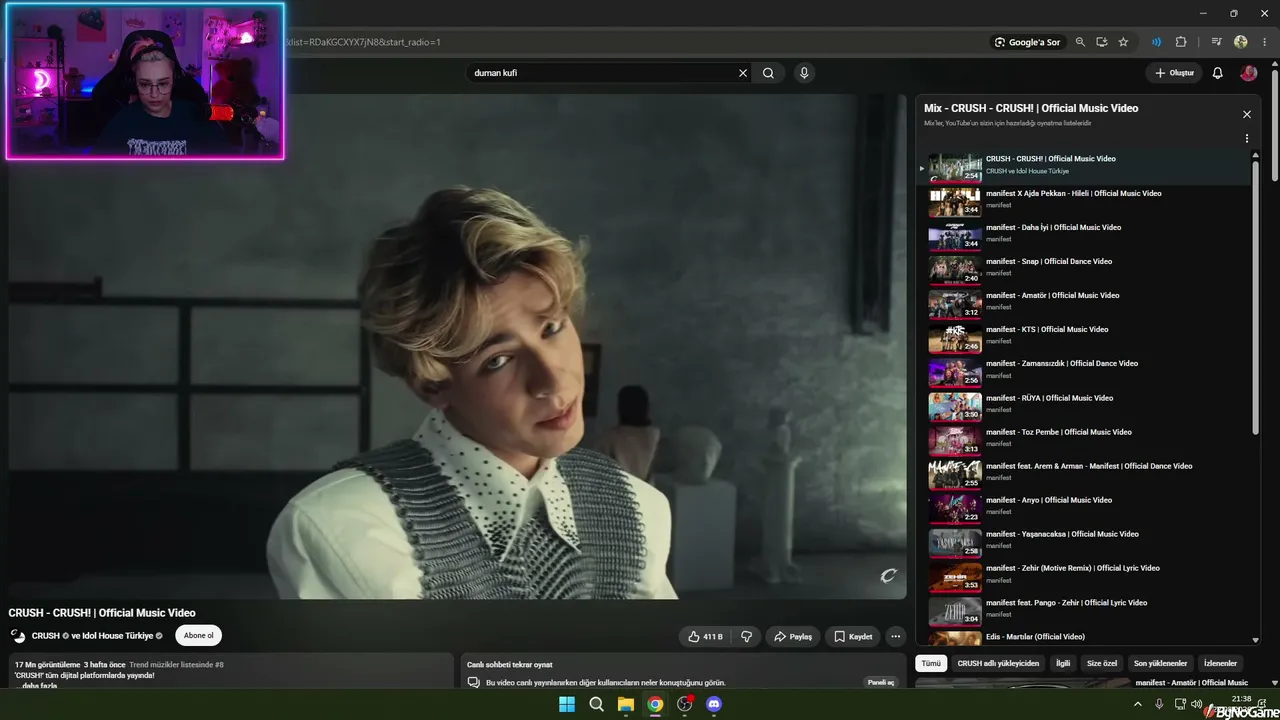This screenshot has width=1280, height=720.
Task: Select the Tümü filter chip
Action: pyautogui.click(x=931, y=663)
